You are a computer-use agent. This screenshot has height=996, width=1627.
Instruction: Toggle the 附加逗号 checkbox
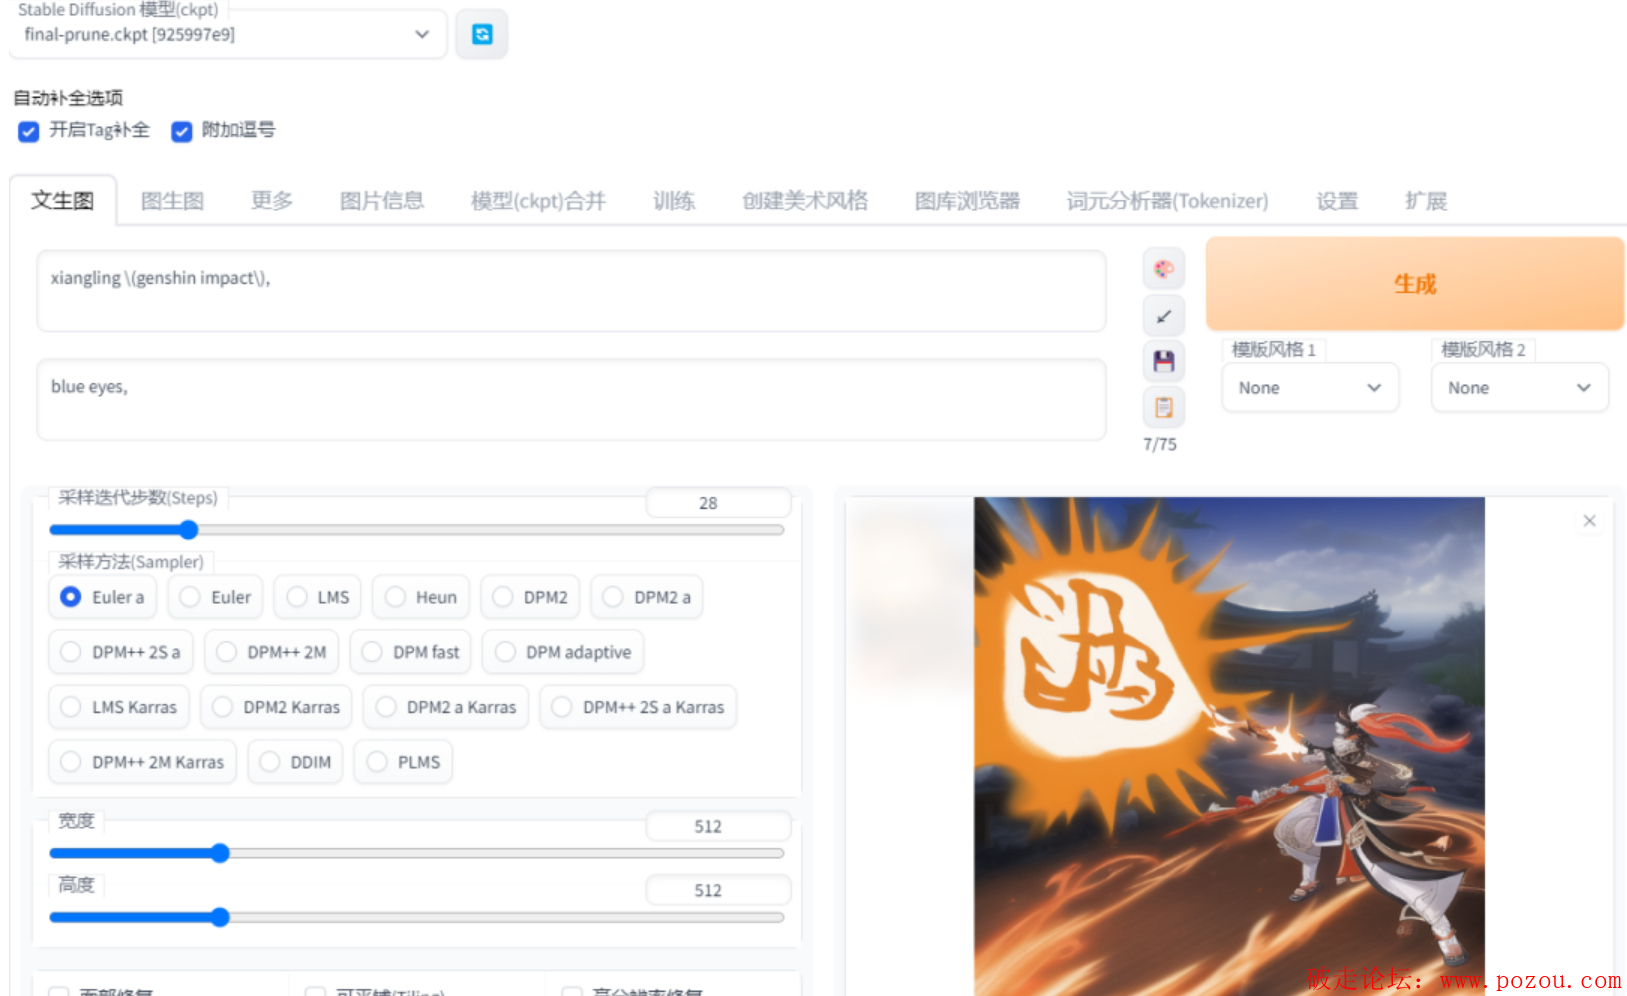pos(181,131)
